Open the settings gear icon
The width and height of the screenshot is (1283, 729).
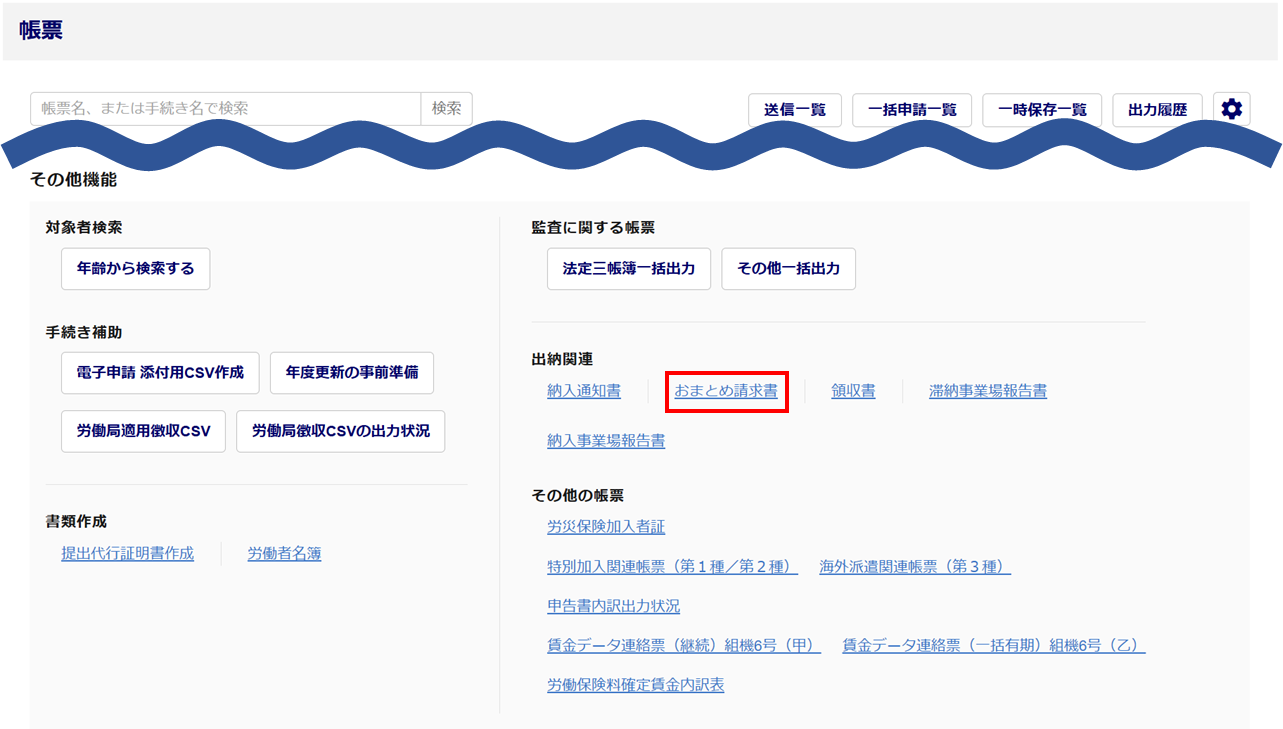click(x=1231, y=110)
